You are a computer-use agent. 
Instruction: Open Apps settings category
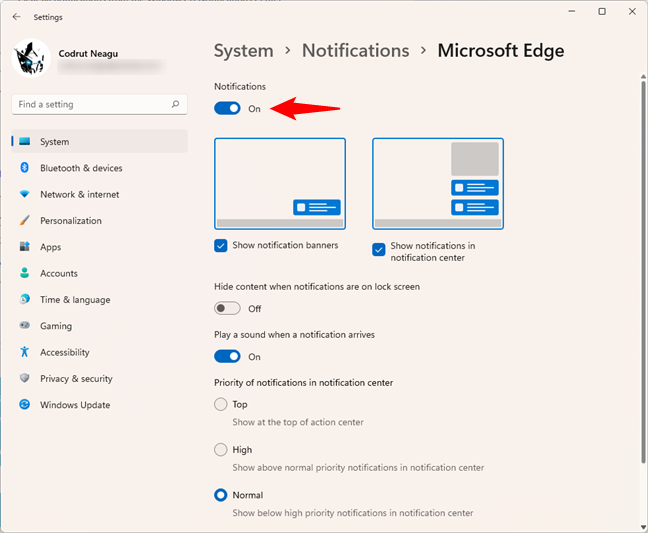pos(100,247)
